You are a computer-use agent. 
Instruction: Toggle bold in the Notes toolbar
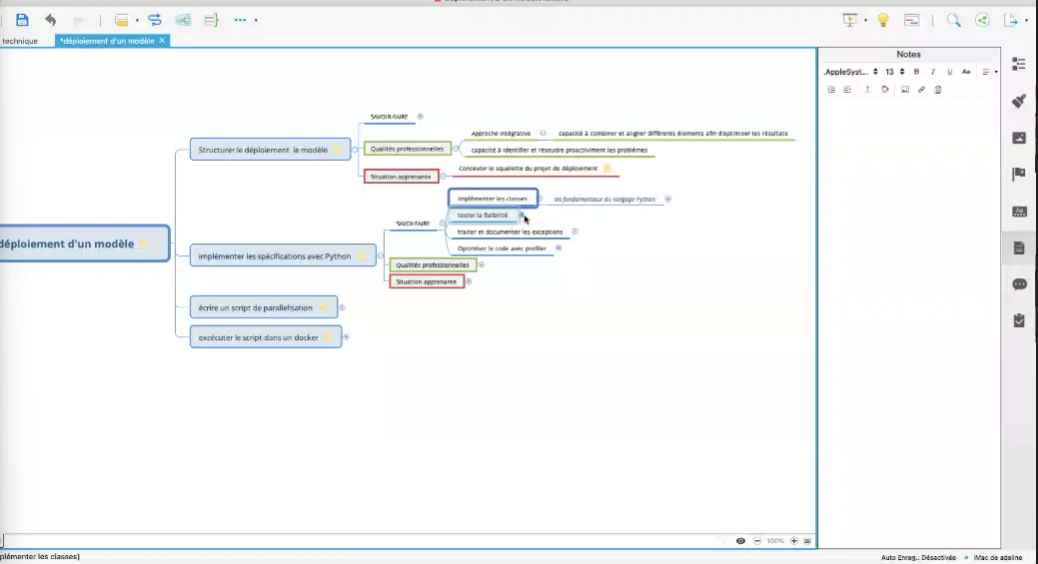916,72
